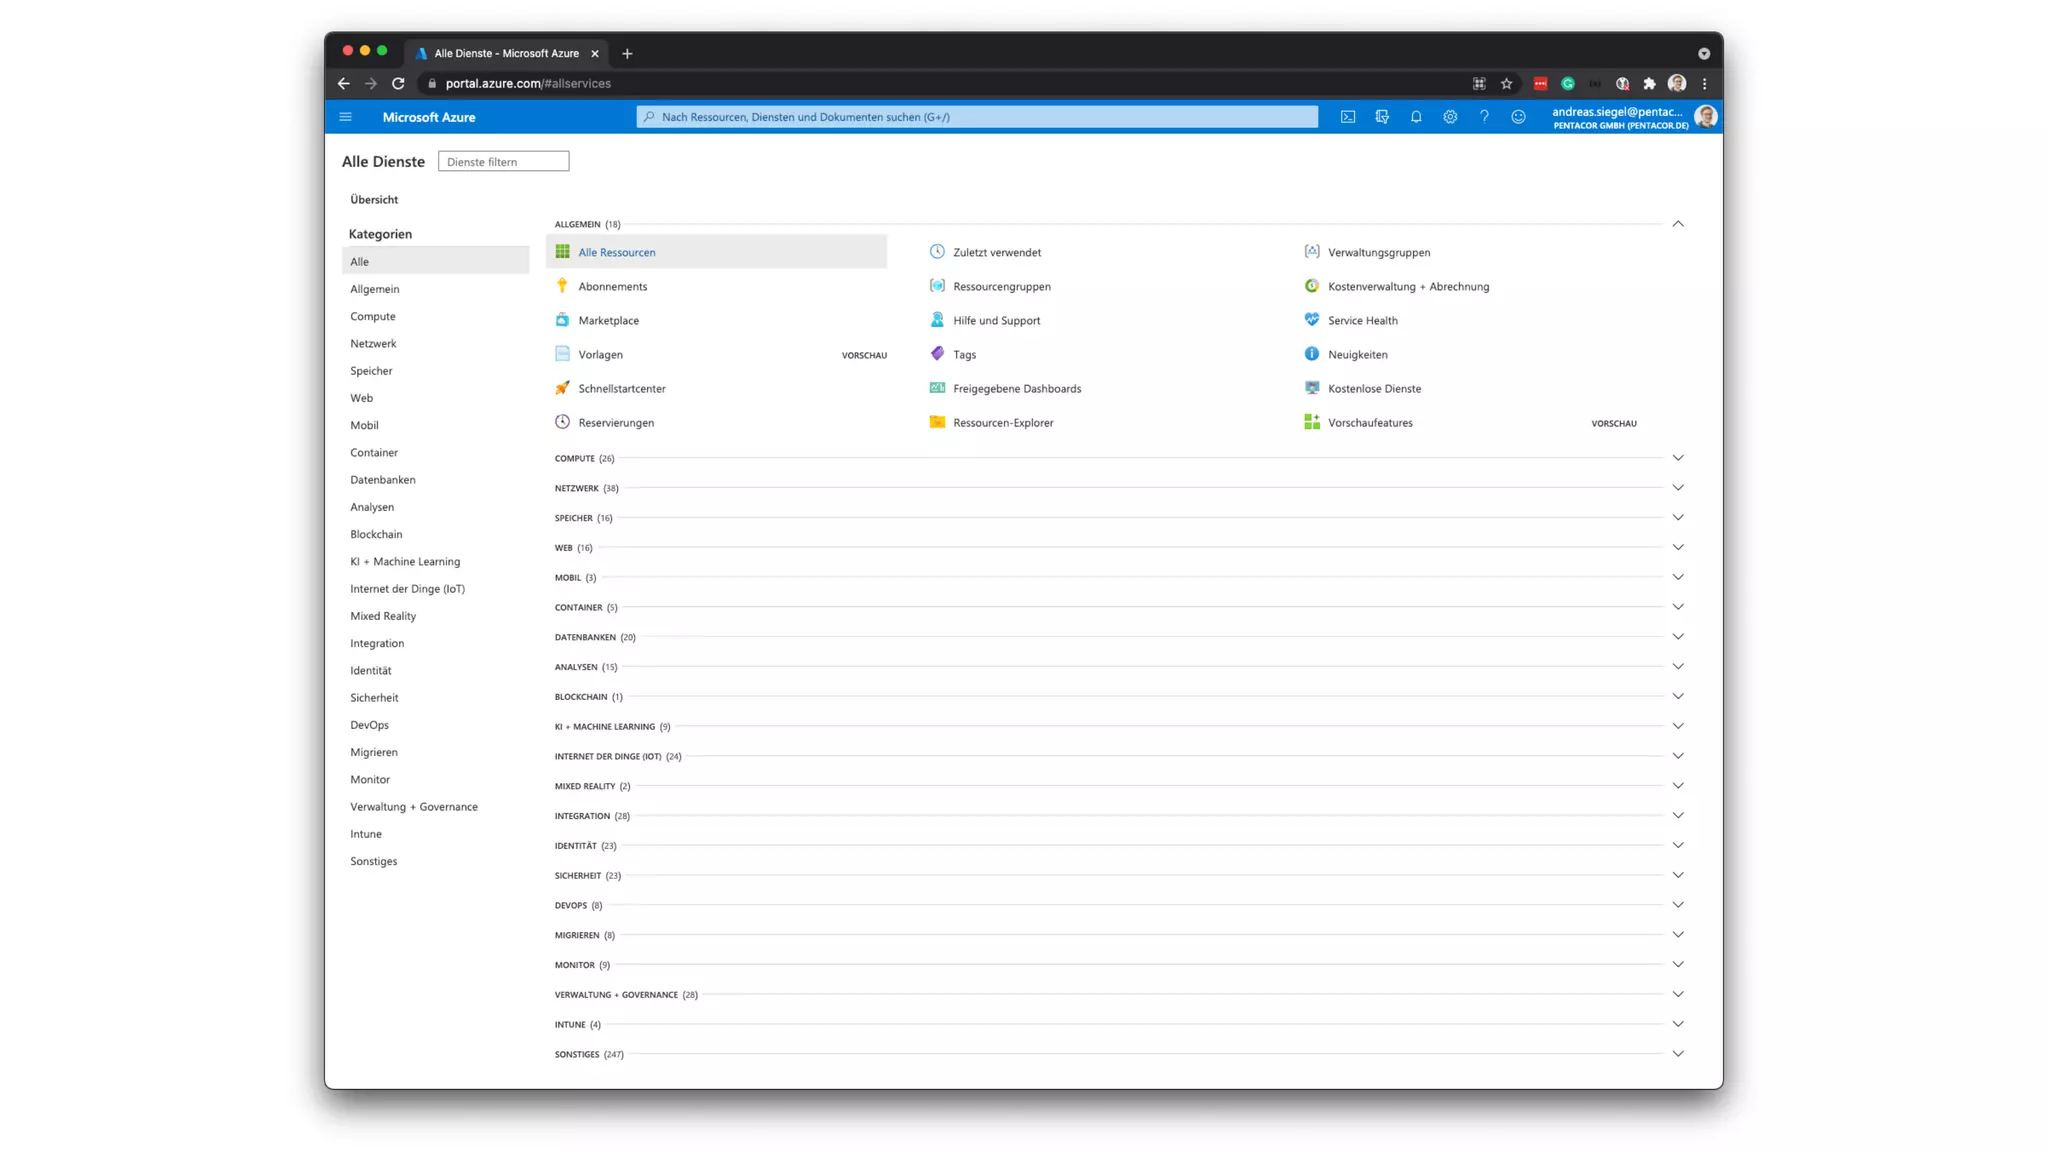Expand the Datenbanken section chevron
The width and height of the screenshot is (2048, 1152).
pos(1678,637)
